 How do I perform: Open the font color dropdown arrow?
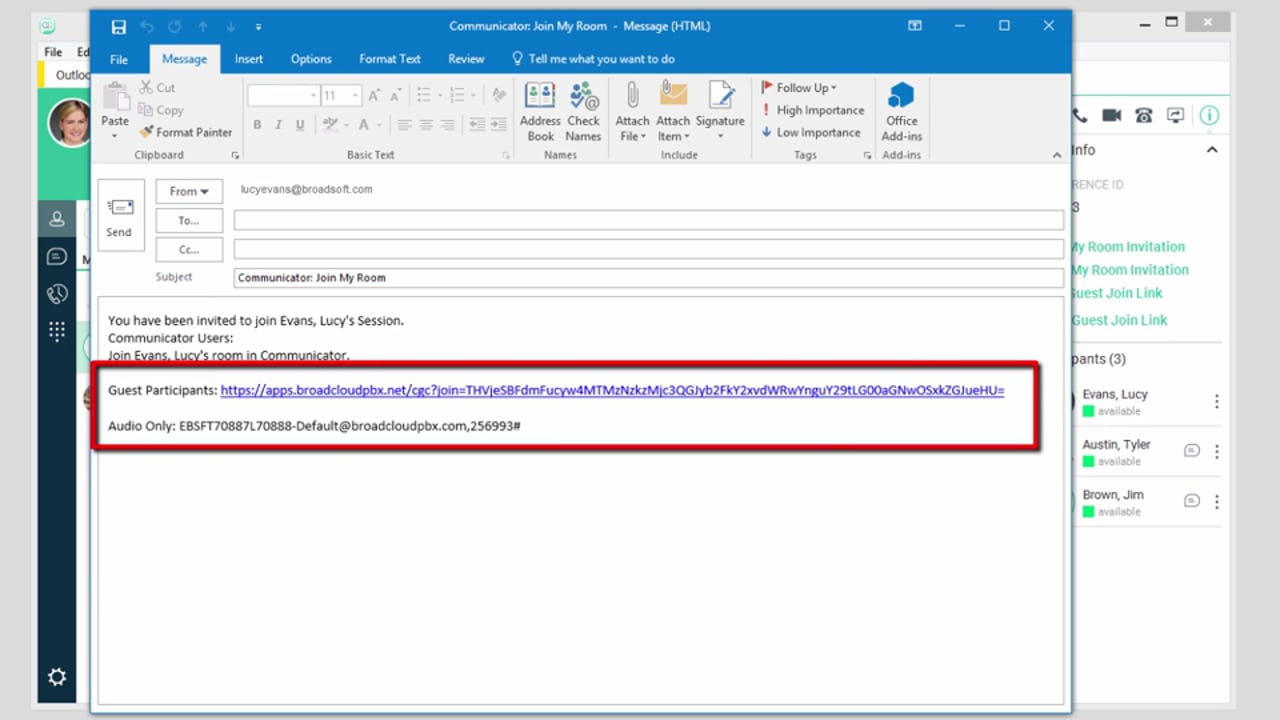(381, 125)
